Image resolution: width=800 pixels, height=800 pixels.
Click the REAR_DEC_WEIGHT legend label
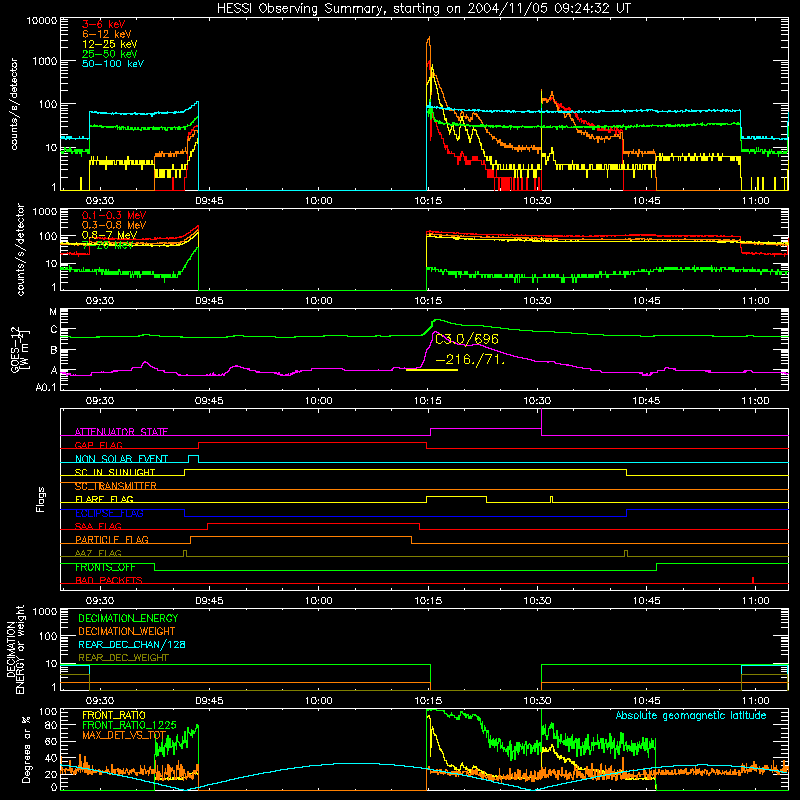coord(123,658)
